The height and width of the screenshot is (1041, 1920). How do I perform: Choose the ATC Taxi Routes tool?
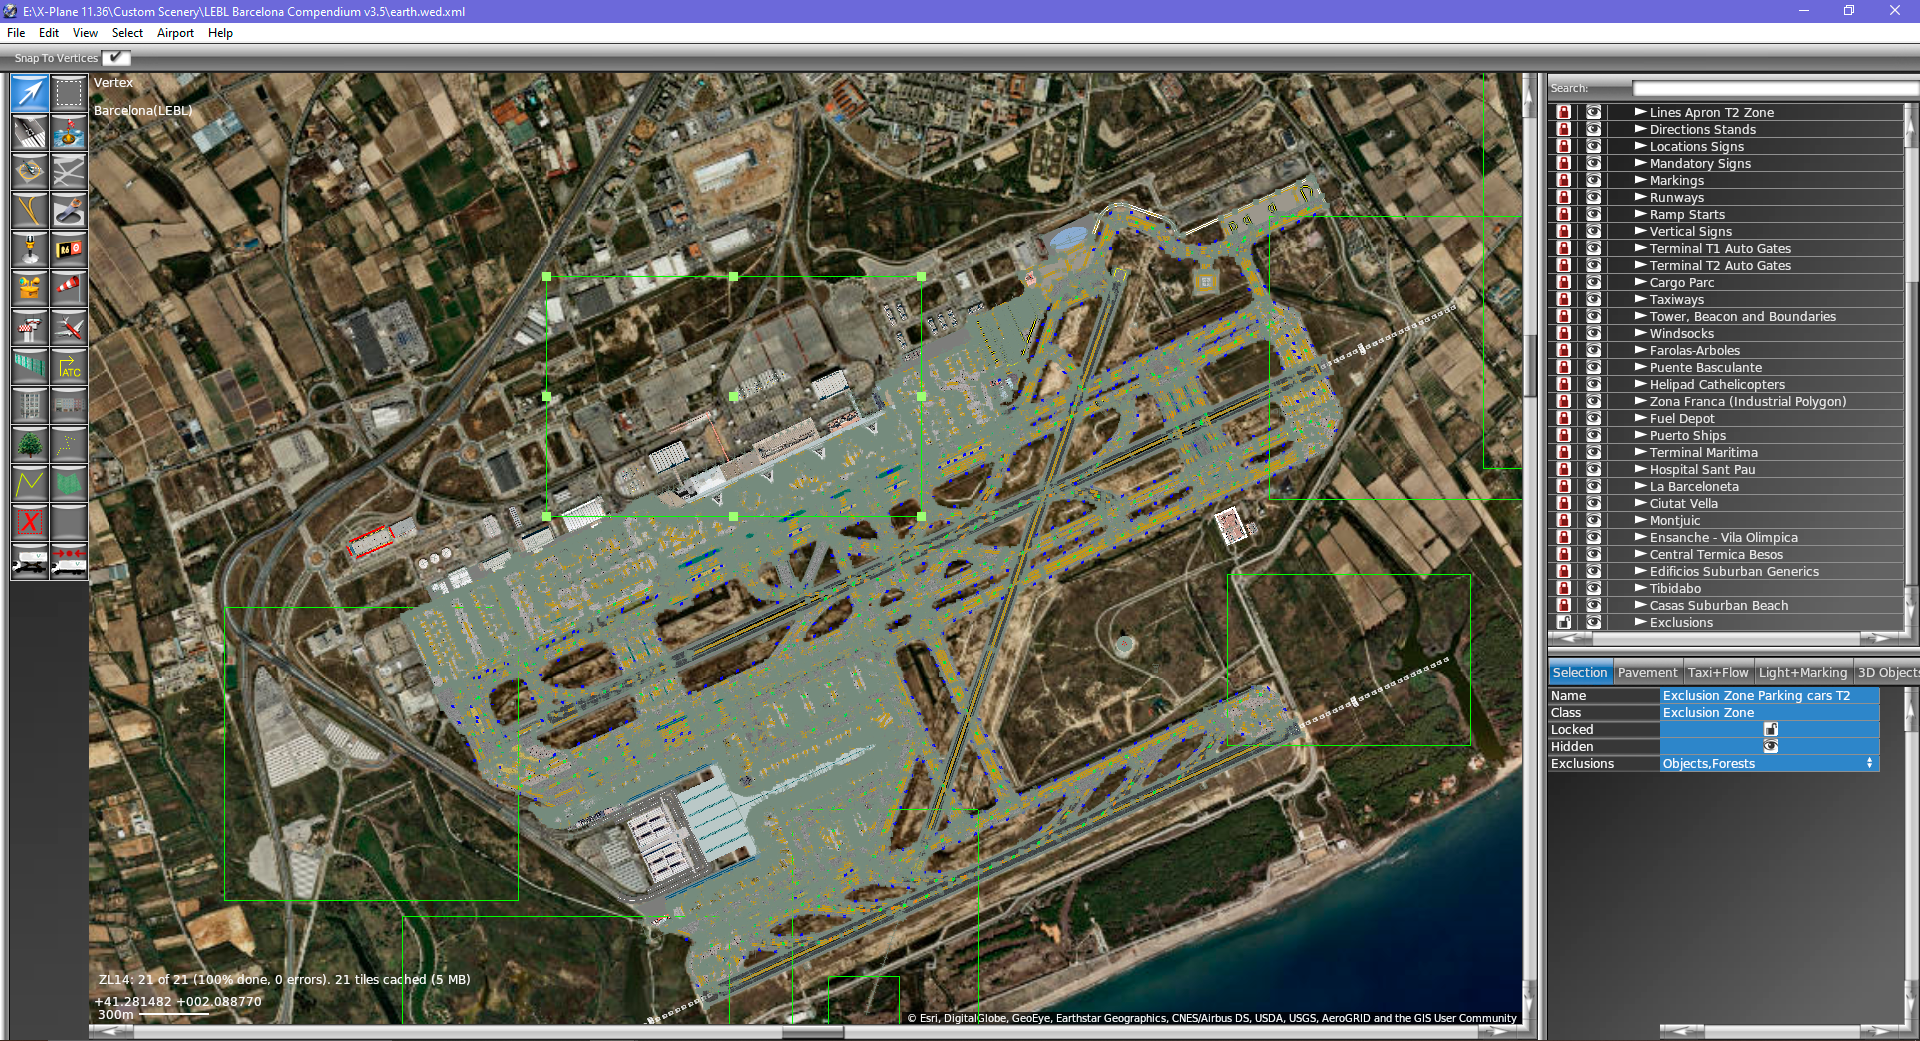click(69, 367)
